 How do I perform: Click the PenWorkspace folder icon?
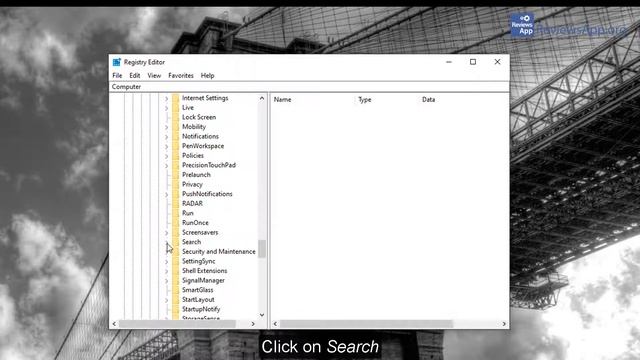click(176, 146)
